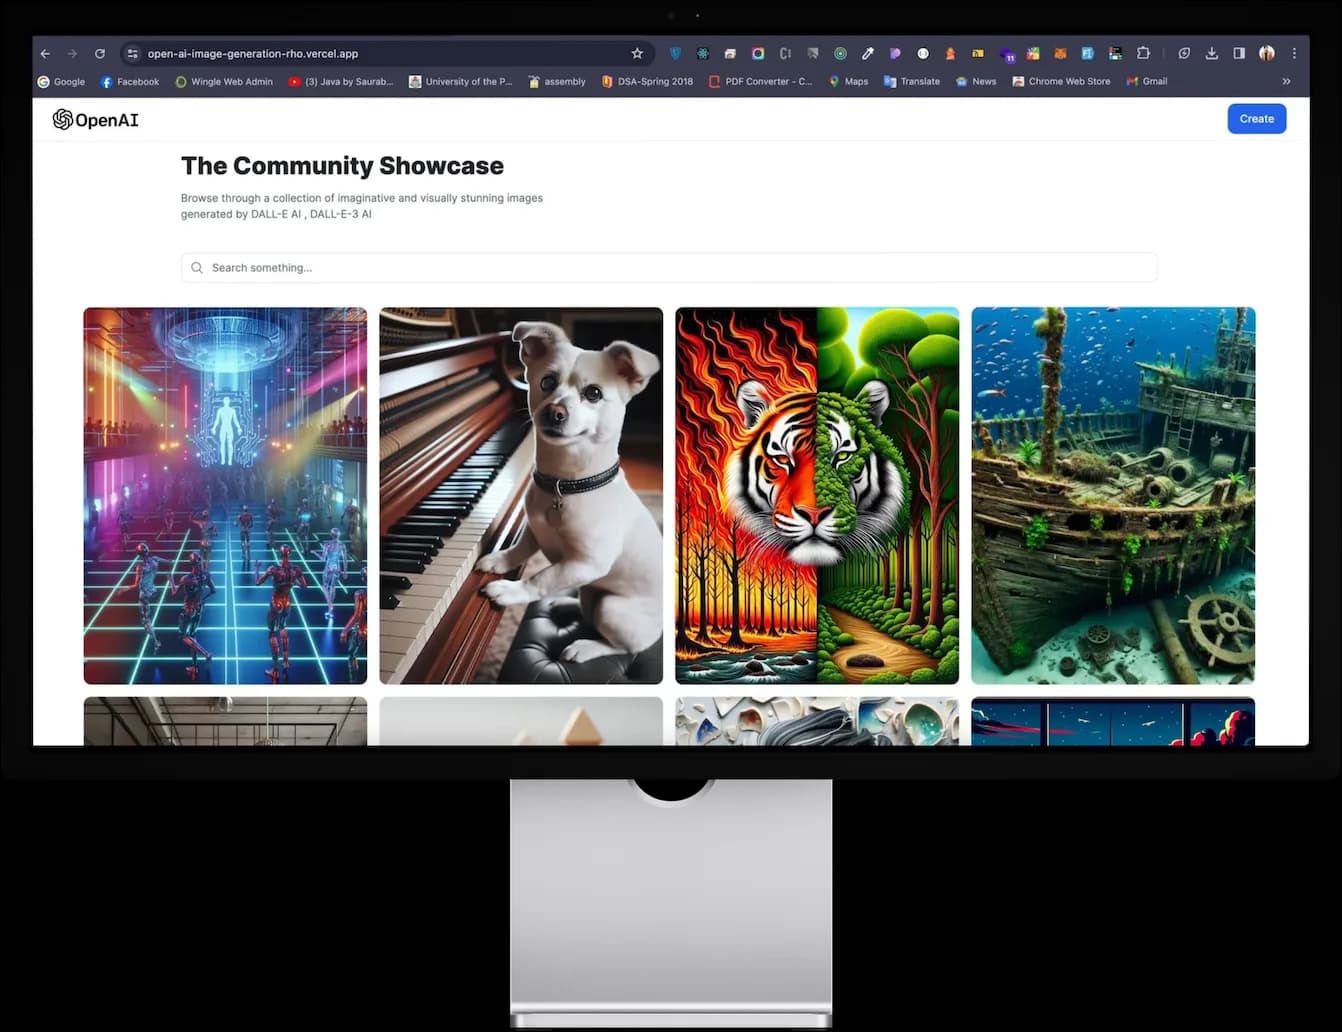Select the ColorZilla eyedropper extension
The width and height of the screenshot is (1342, 1032).
click(867, 53)
